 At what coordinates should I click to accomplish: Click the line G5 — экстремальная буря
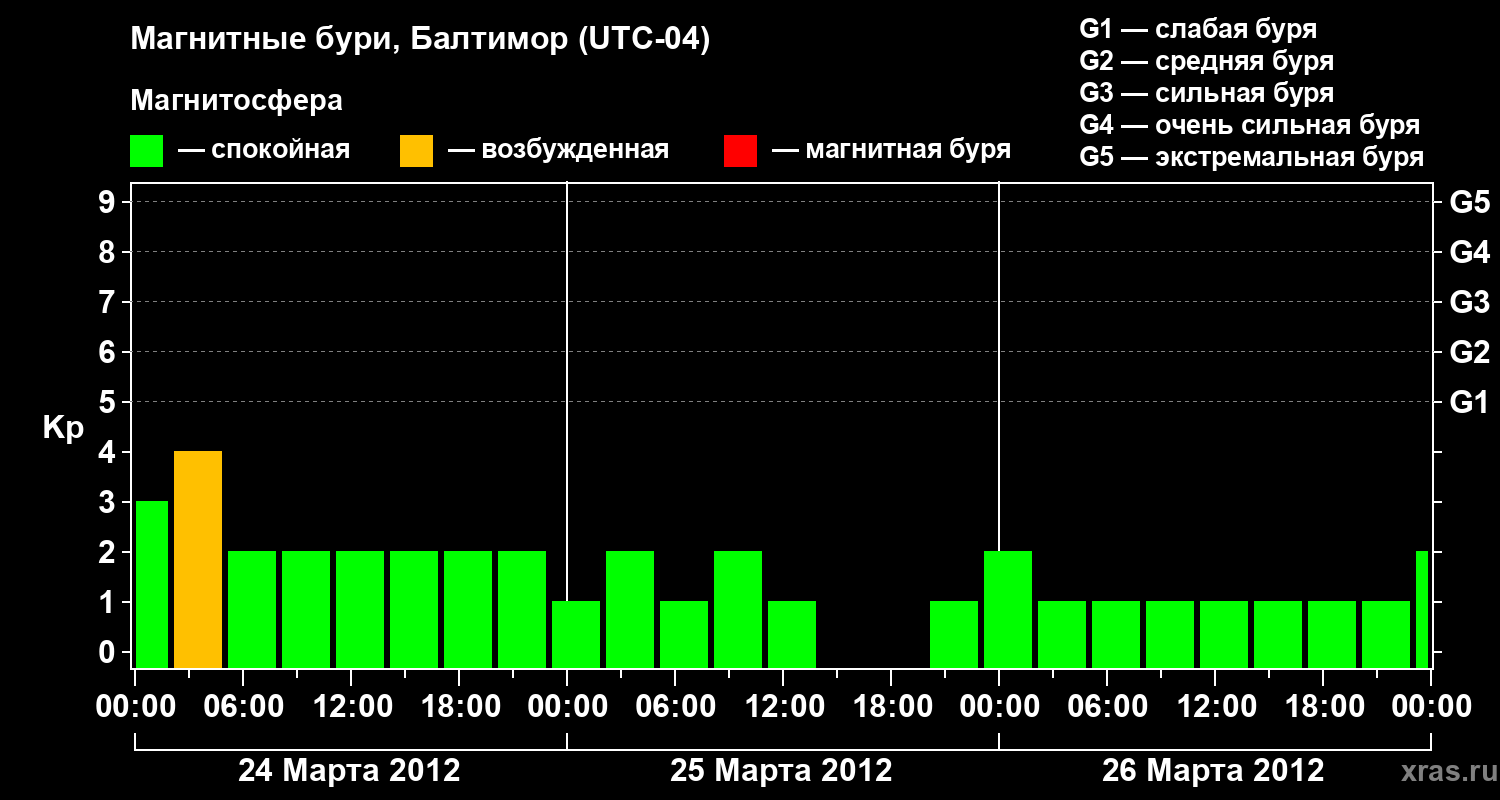point(1252,157)
